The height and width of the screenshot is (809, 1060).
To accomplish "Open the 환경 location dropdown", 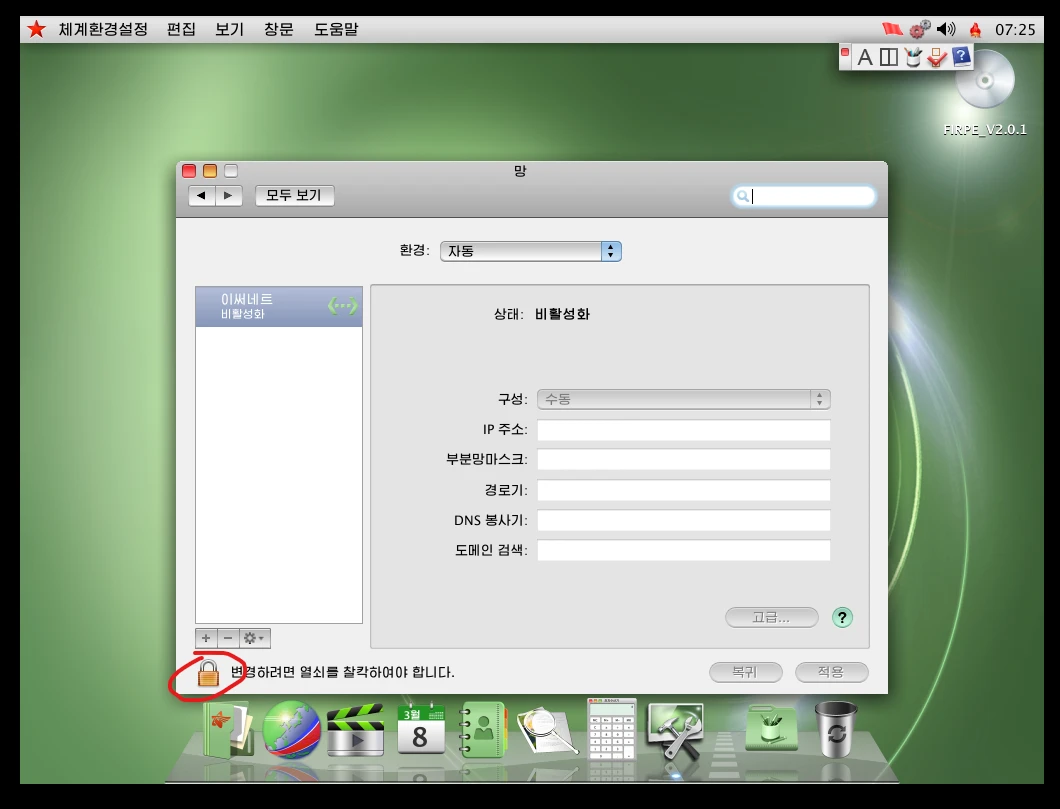I will coord(530,251).
